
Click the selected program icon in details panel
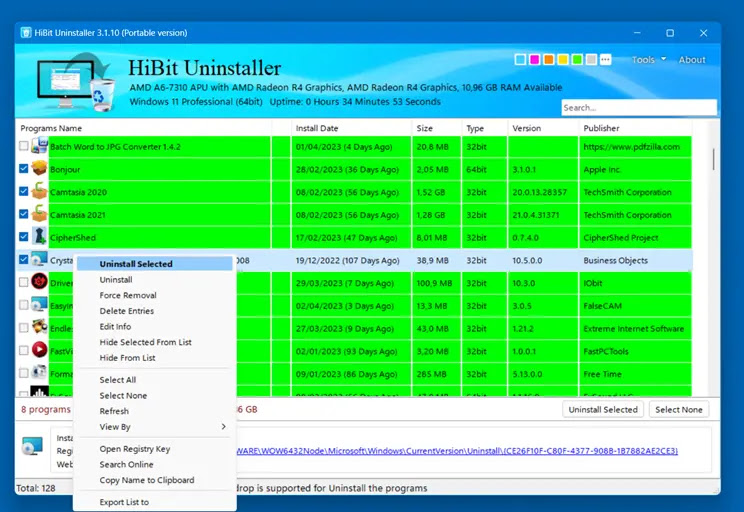click(33, 447)
